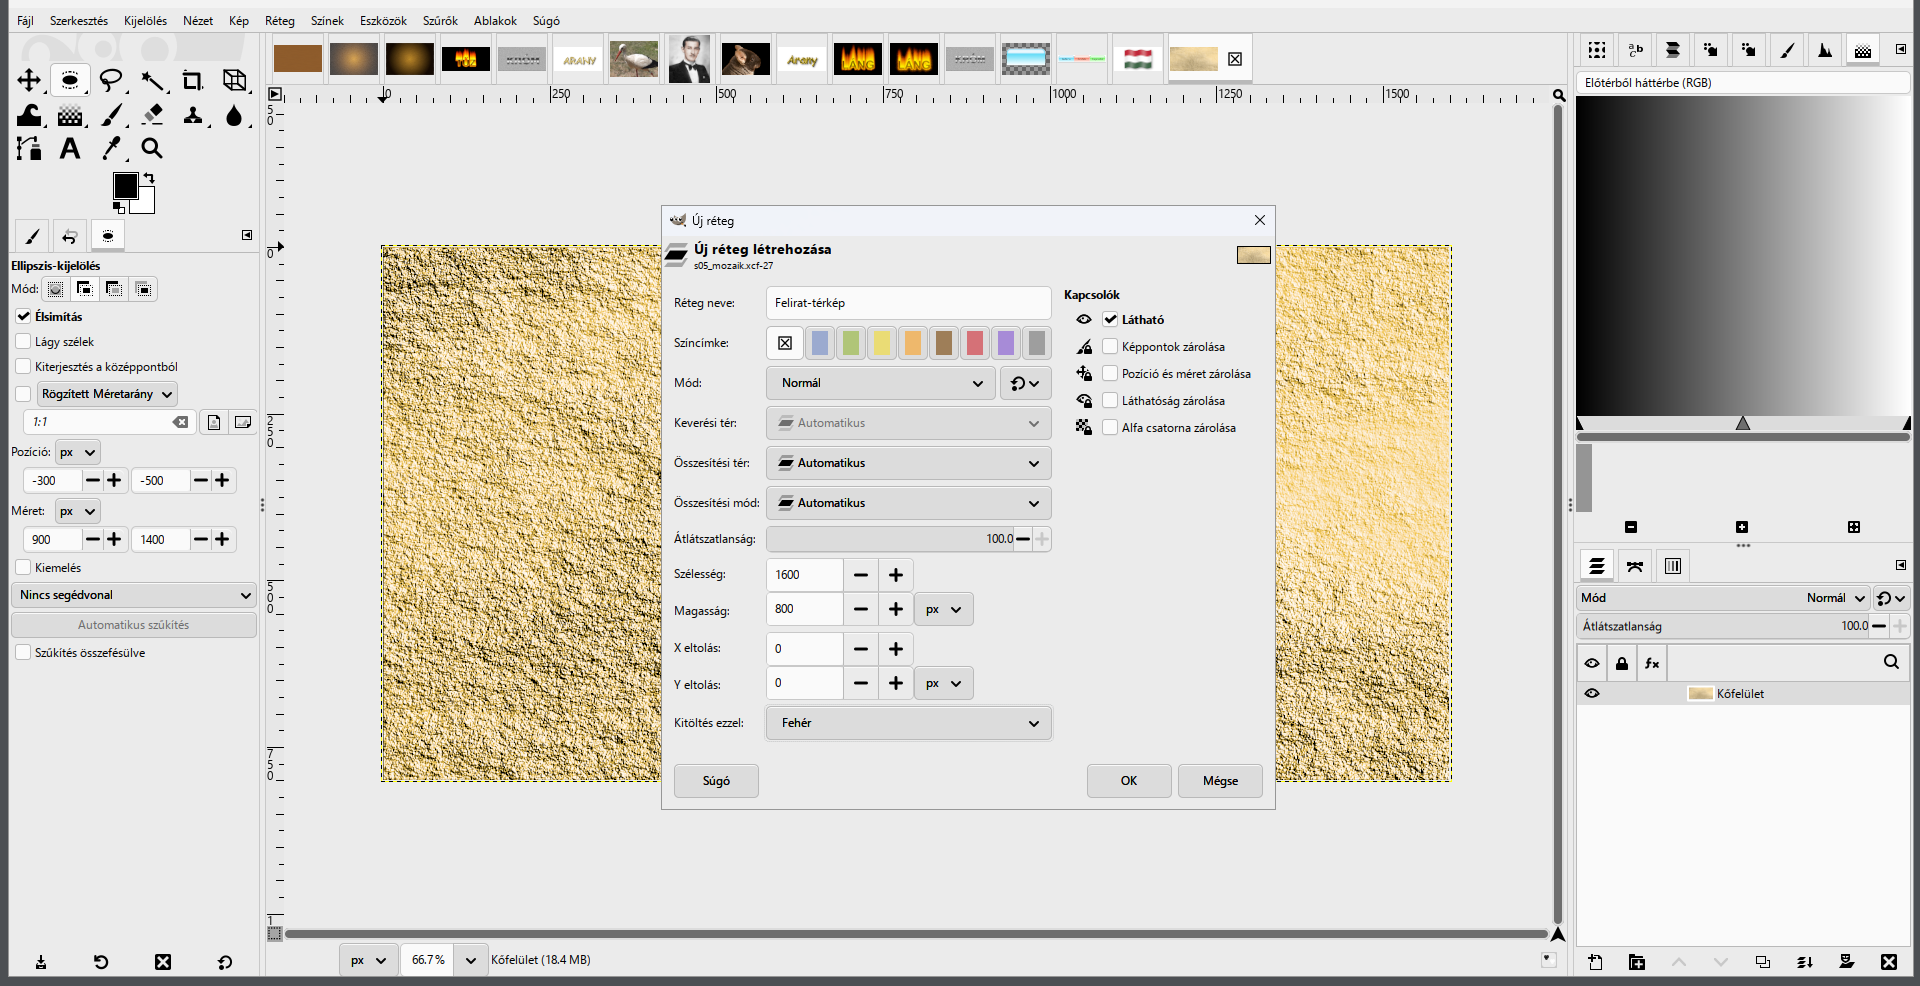Expand the Mód dropdown set to Normál

click(880, 383)
